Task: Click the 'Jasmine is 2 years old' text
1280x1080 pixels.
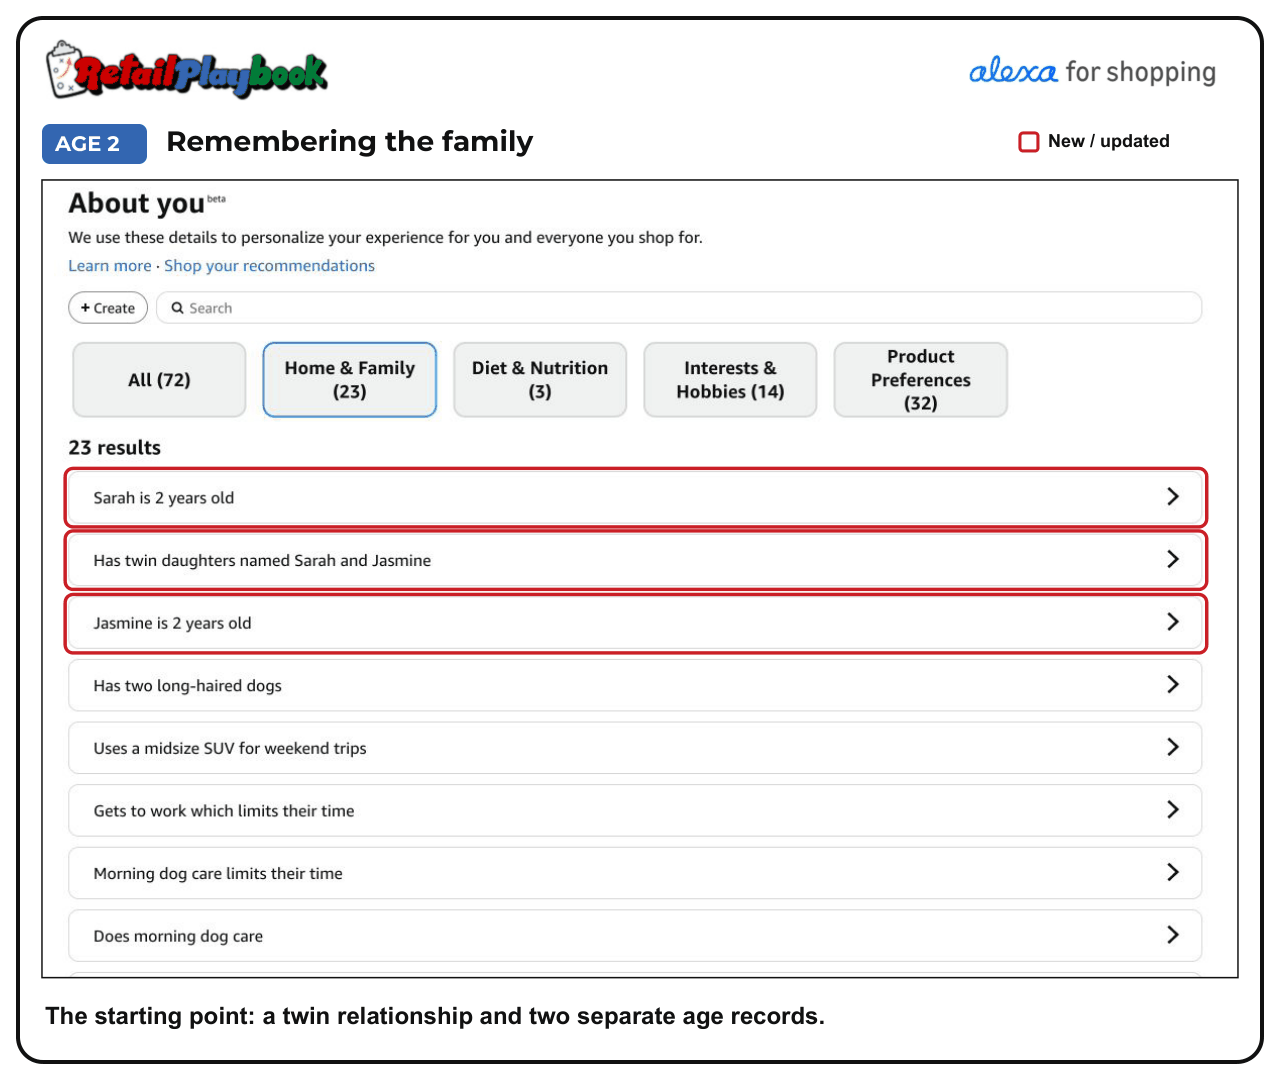Action: pyautogui.click(x=172, y=623)
